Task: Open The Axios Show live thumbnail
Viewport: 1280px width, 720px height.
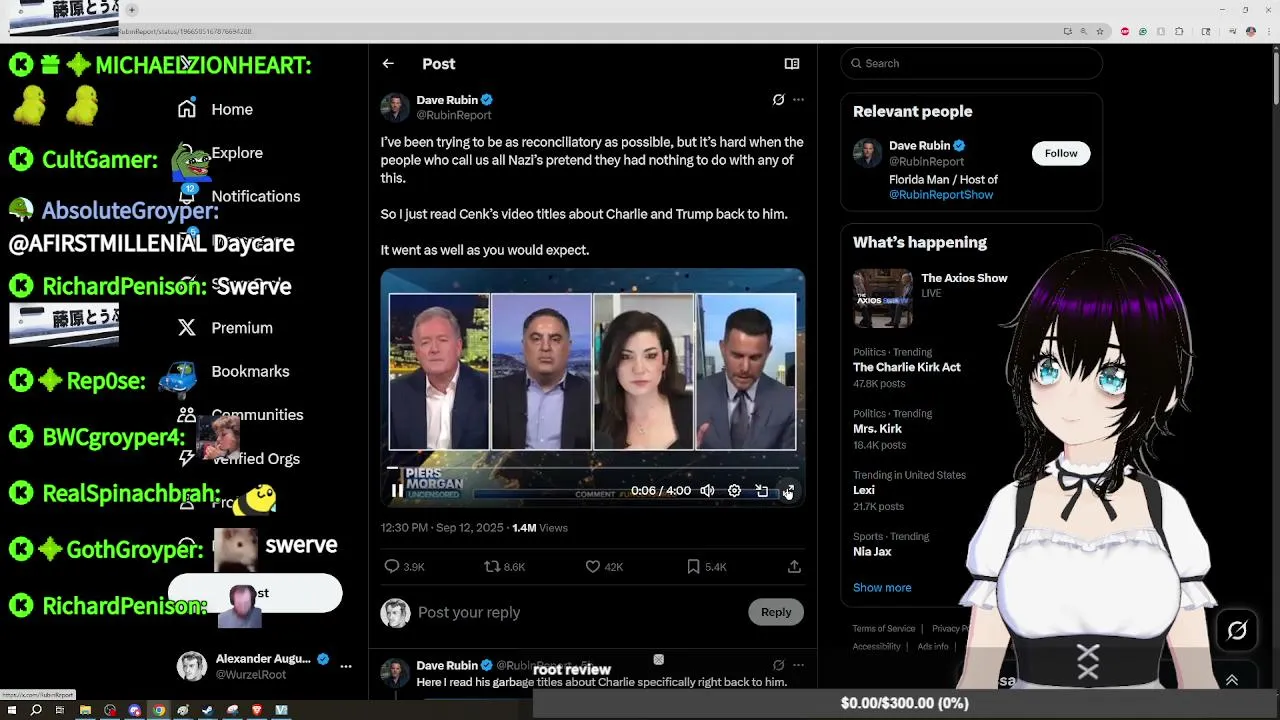Action: [x=882, y=298]
